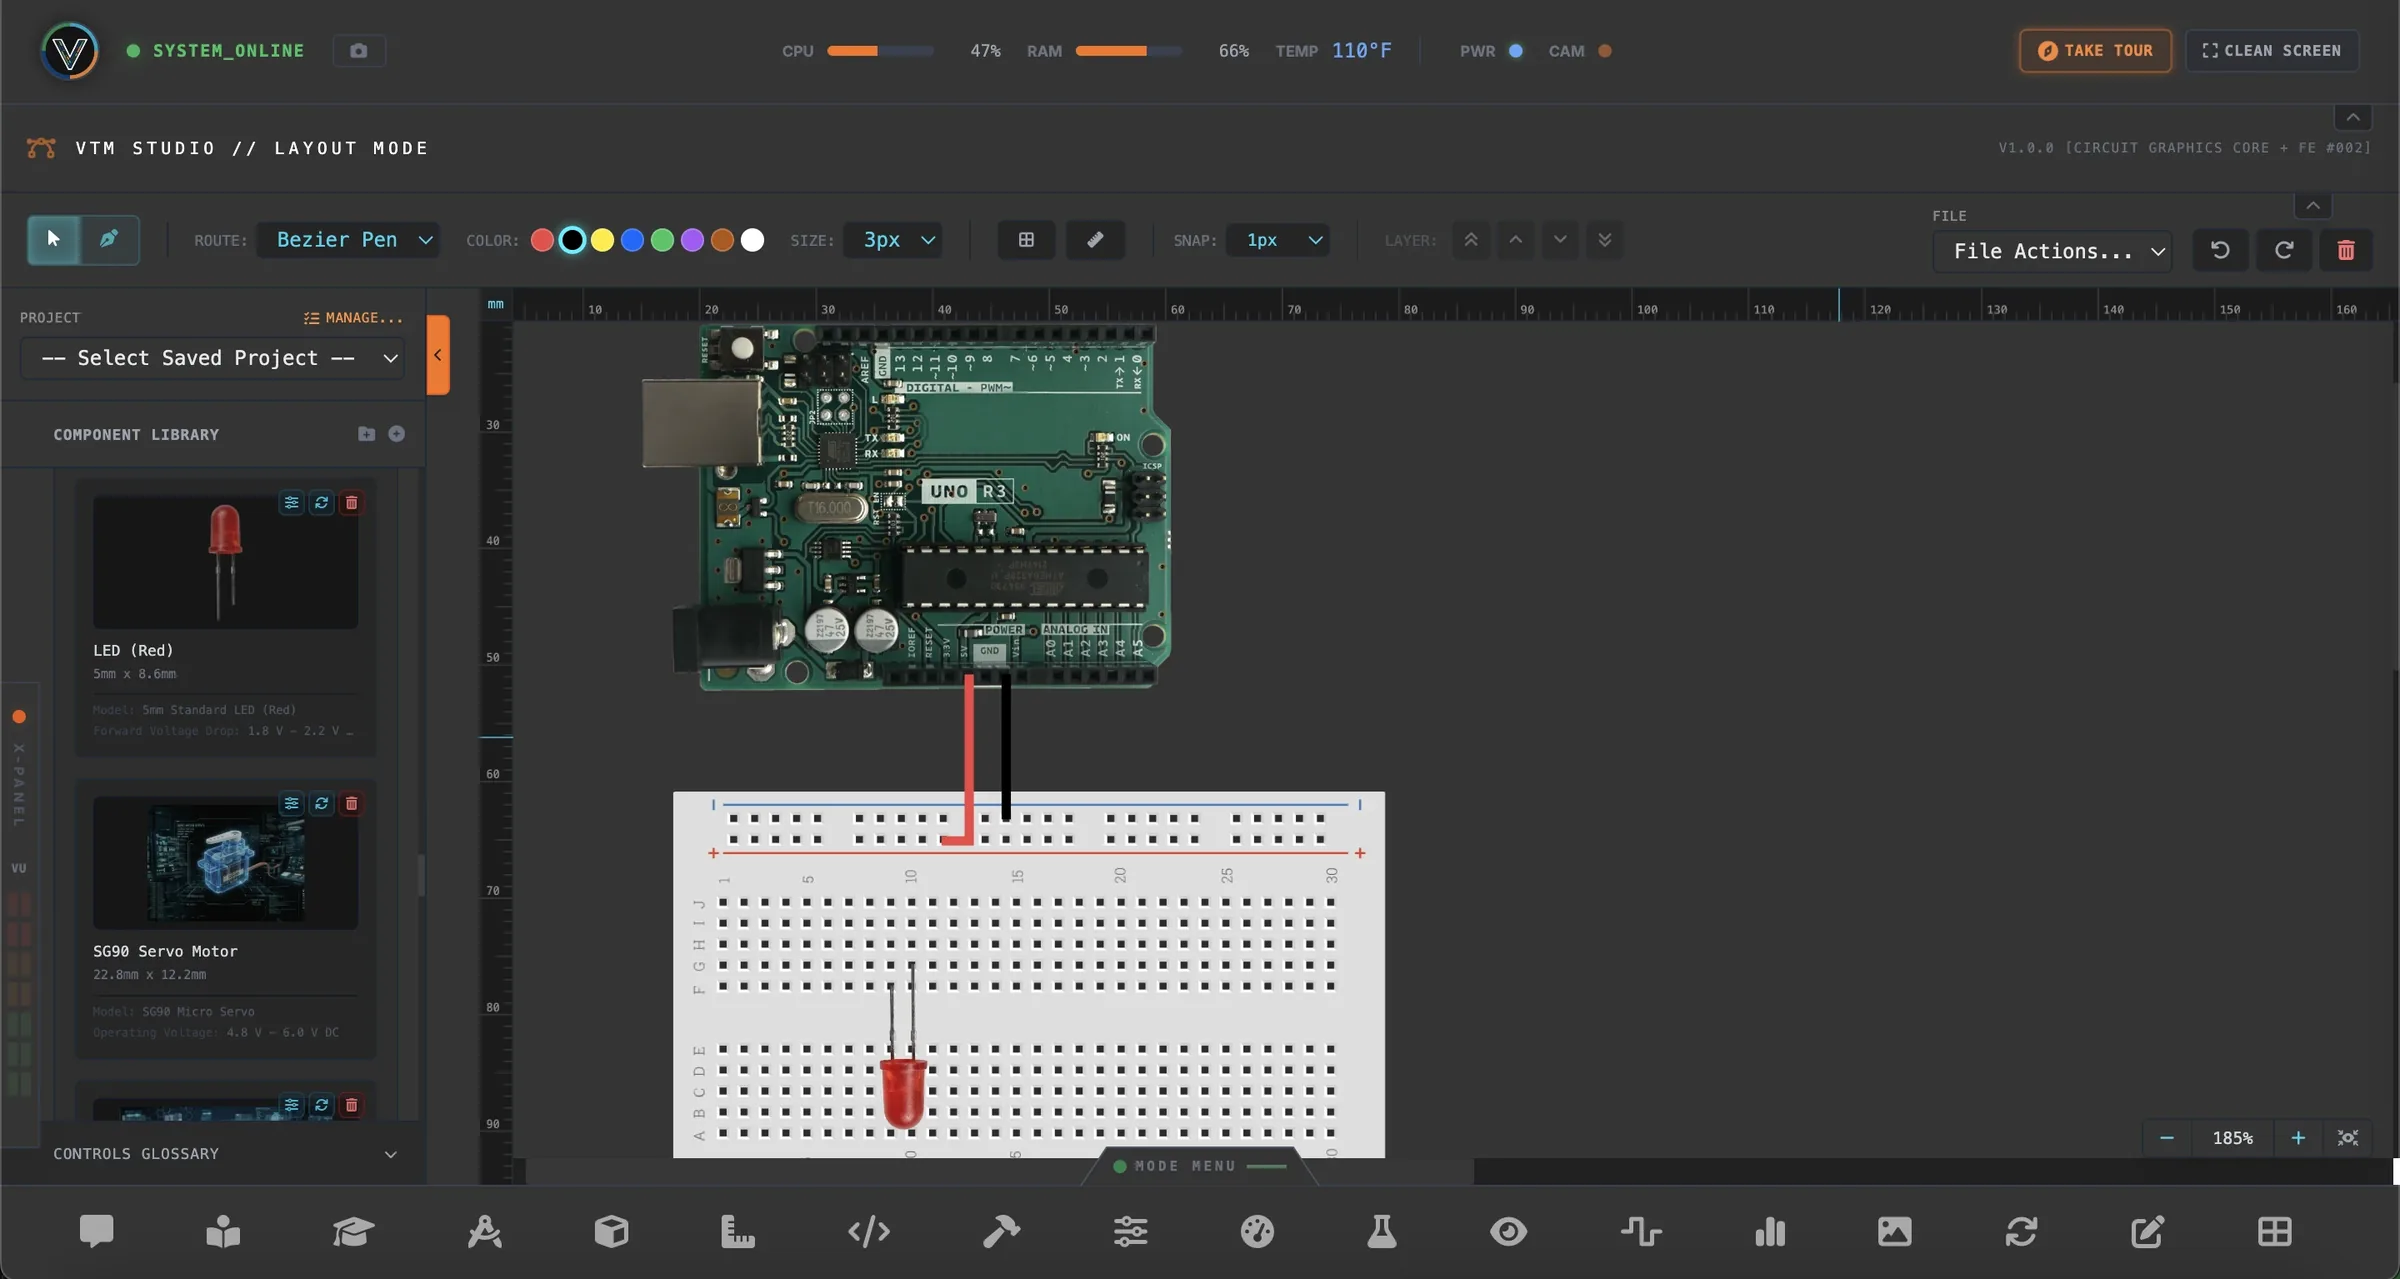Pick the green wire color swatch
Screen dimensions: 2400x1279
pos(662,240)
